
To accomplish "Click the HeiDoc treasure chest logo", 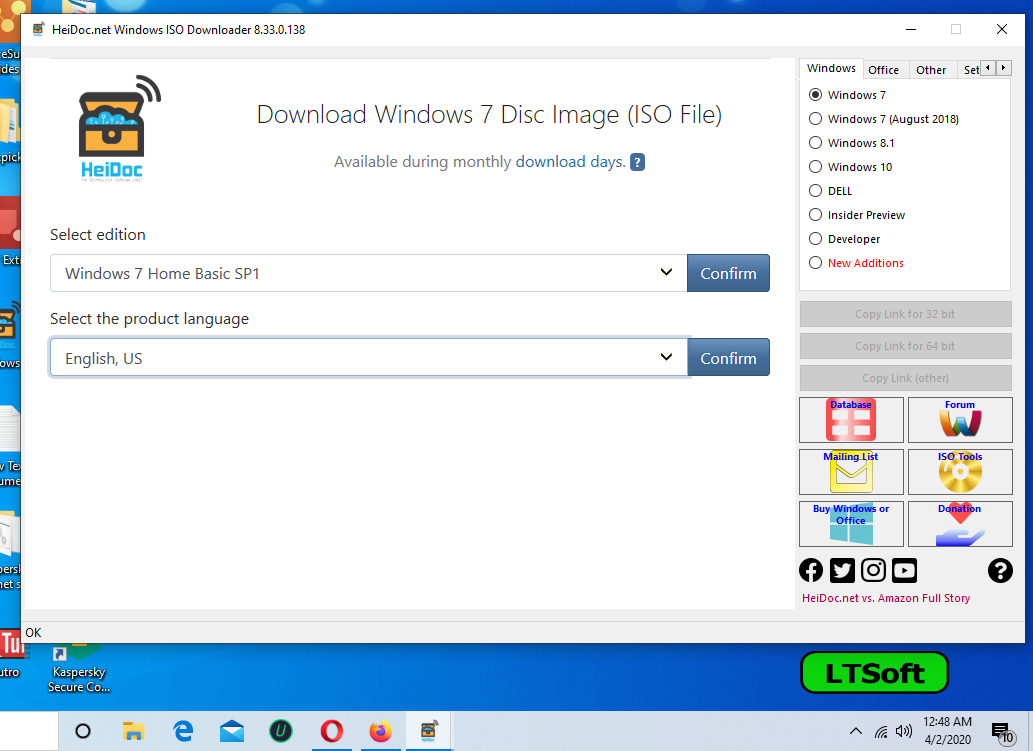I will pos(118,128).
